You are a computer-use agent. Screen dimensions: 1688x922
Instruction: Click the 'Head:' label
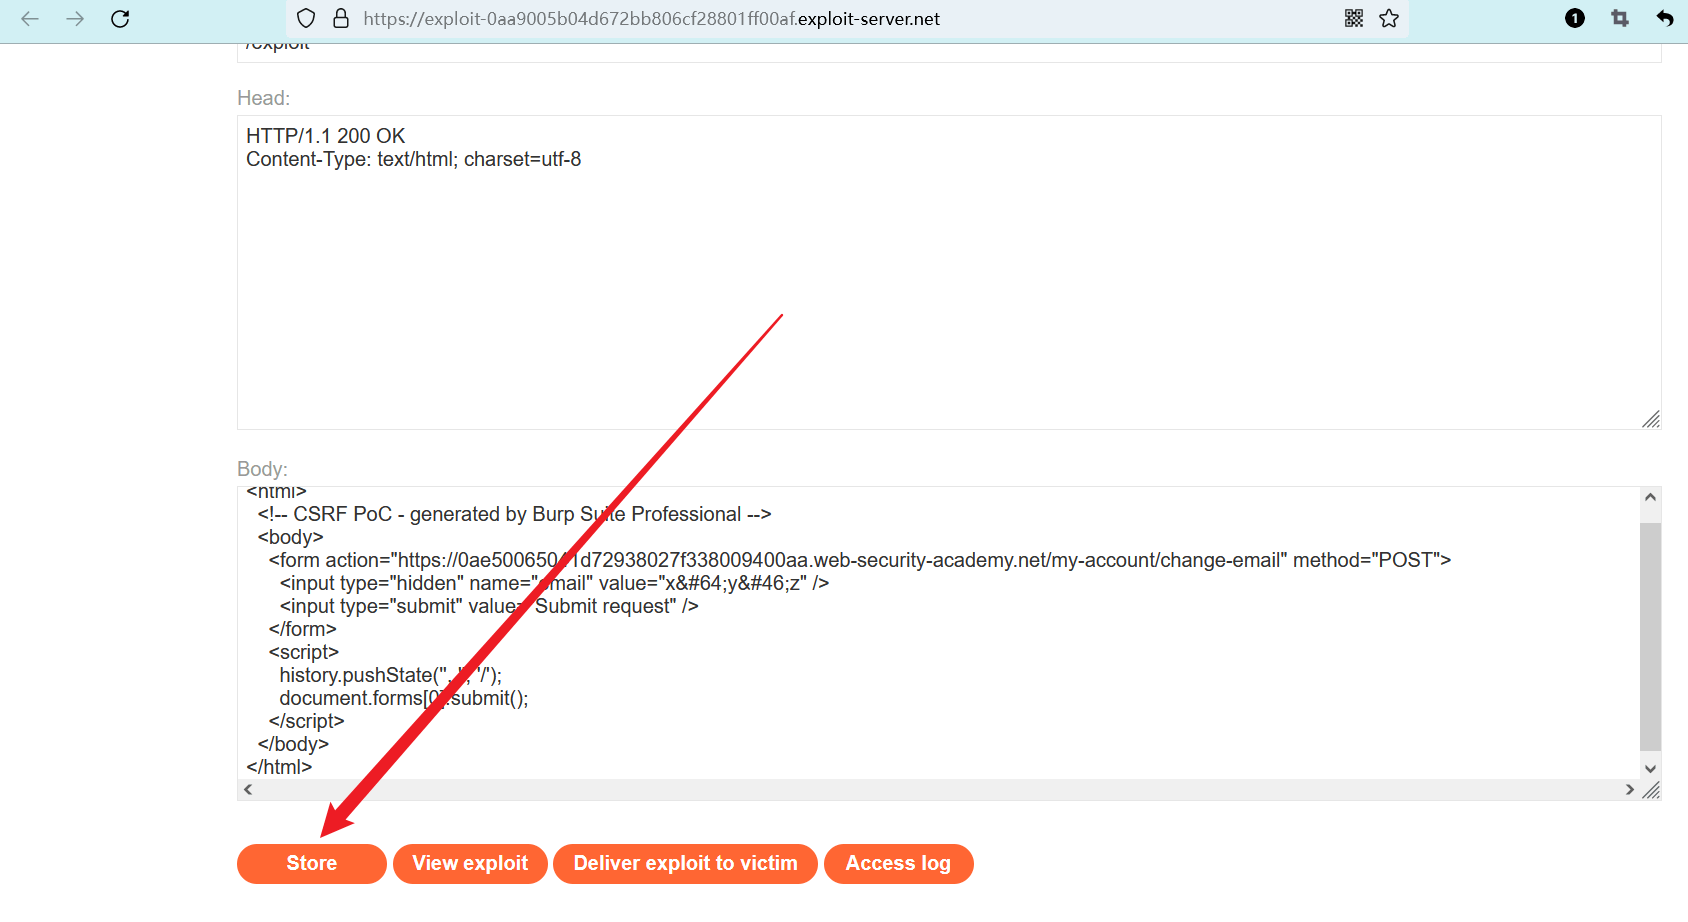264,98
